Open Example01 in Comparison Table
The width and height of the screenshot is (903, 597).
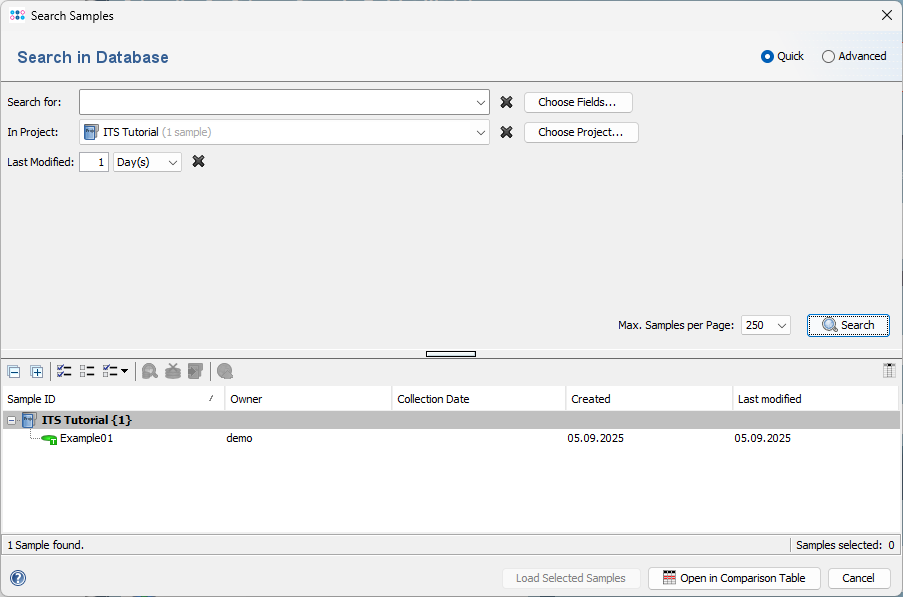(x=733, y=578)
